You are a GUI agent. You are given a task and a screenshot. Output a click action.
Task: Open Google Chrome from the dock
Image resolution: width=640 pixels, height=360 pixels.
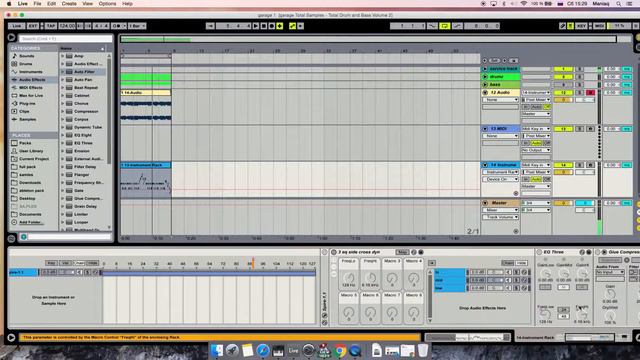pos(340,351)
